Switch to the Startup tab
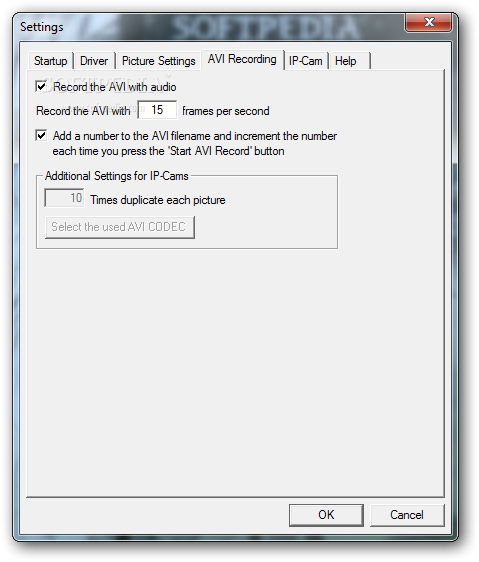The height and width of the screenshot is (562, 479). click(51, 61)
